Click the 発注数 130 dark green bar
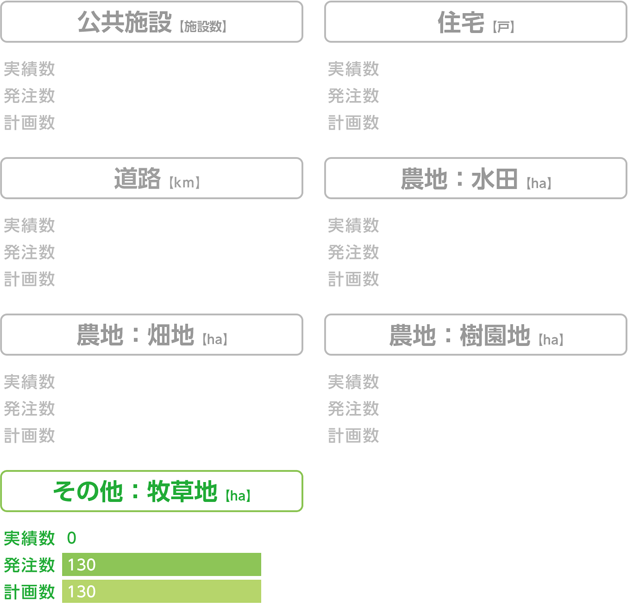This screenshot has width=628, height=605. point(161,565)
